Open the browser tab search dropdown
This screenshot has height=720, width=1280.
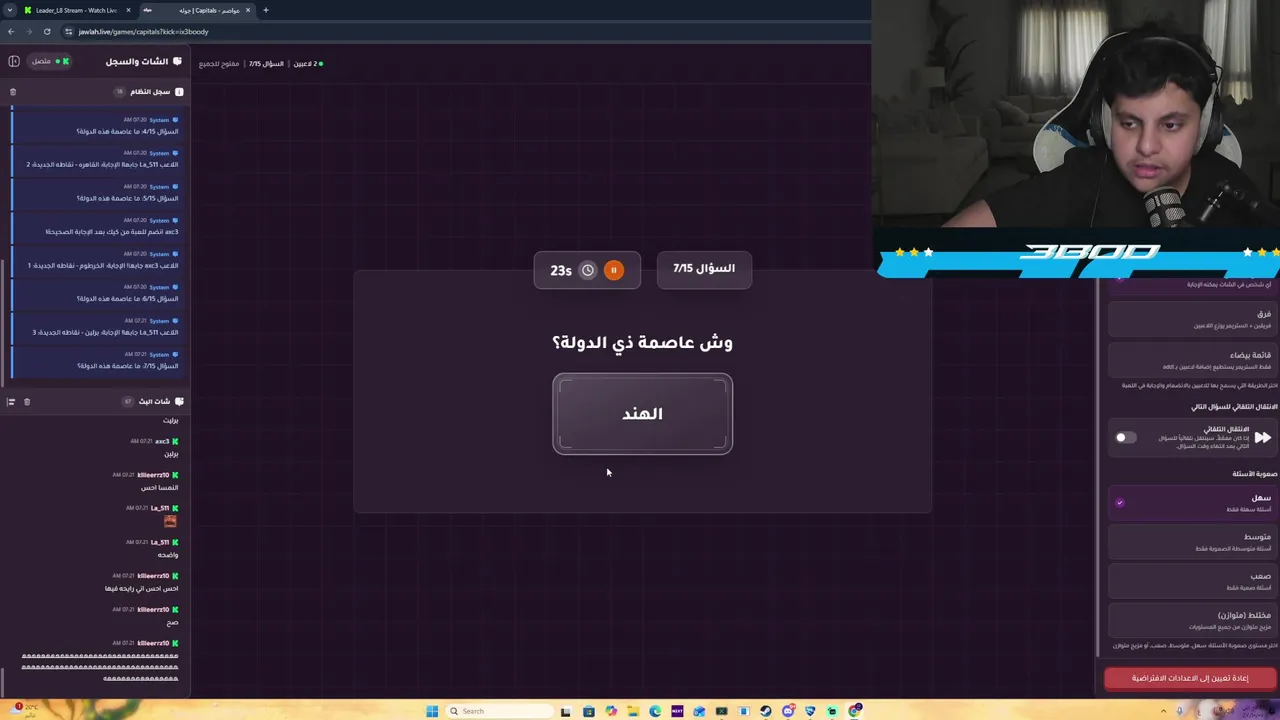[x=9, y=10]
